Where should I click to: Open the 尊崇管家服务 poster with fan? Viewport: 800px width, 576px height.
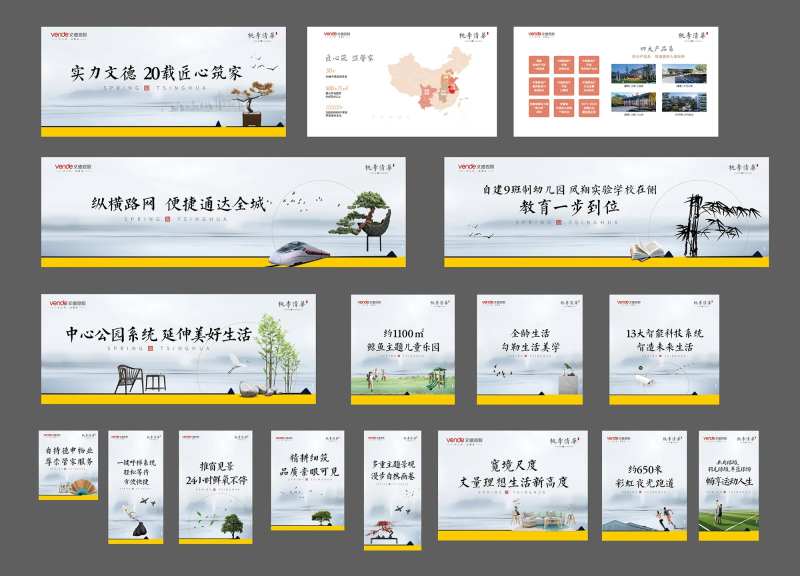(x=68, y=465)
